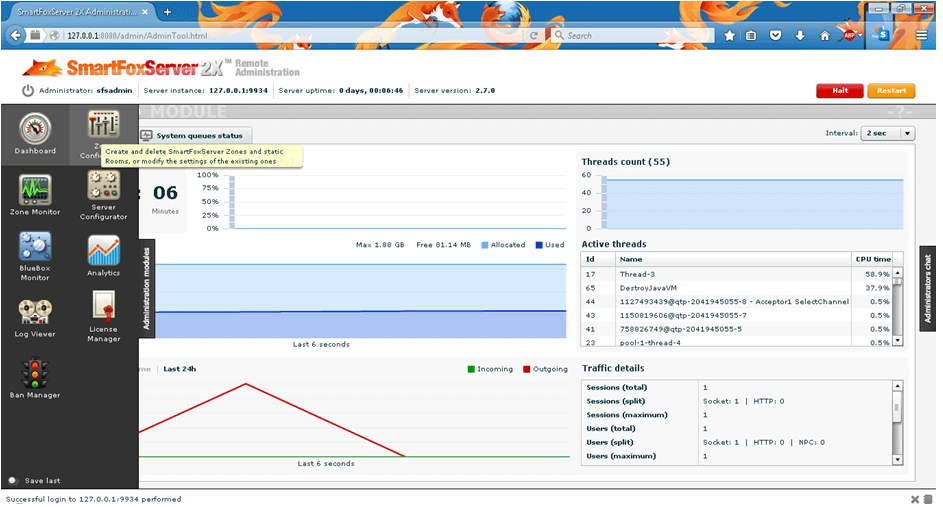Click Traffic details scrollbar up arrow
943x507 pixels.
[x=897, y=386]
